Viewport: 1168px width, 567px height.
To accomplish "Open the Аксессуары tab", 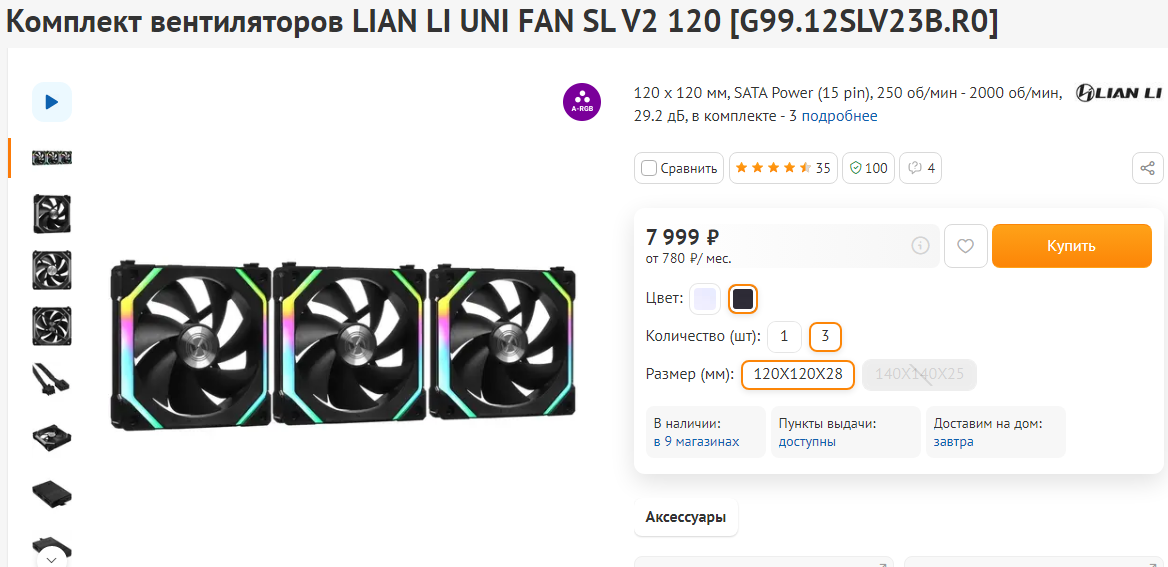I will pyautogui.click(x=685, y=517).
